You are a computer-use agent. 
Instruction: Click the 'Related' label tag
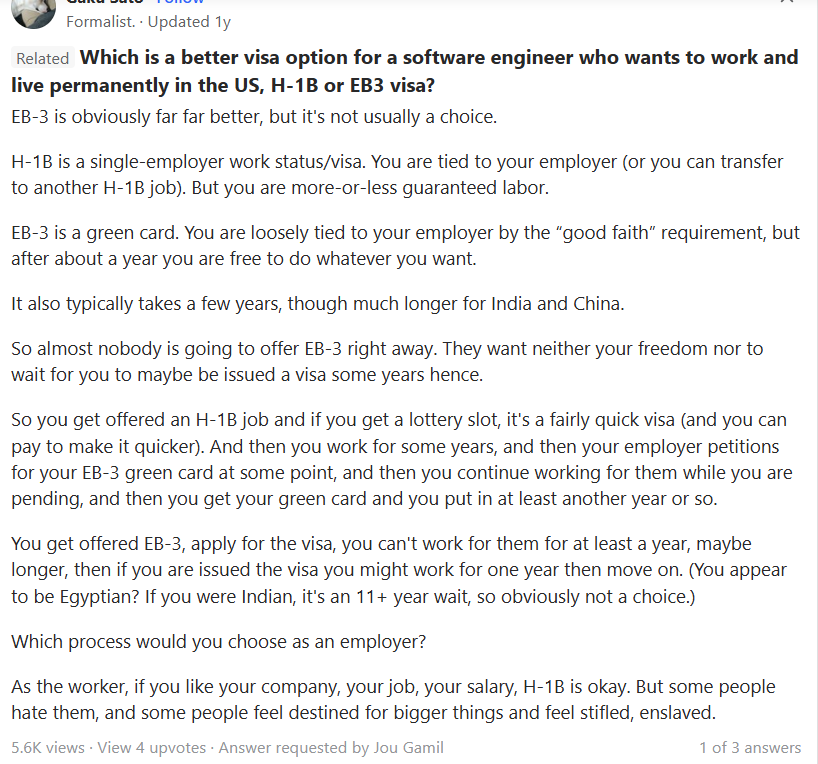(43, 59)
